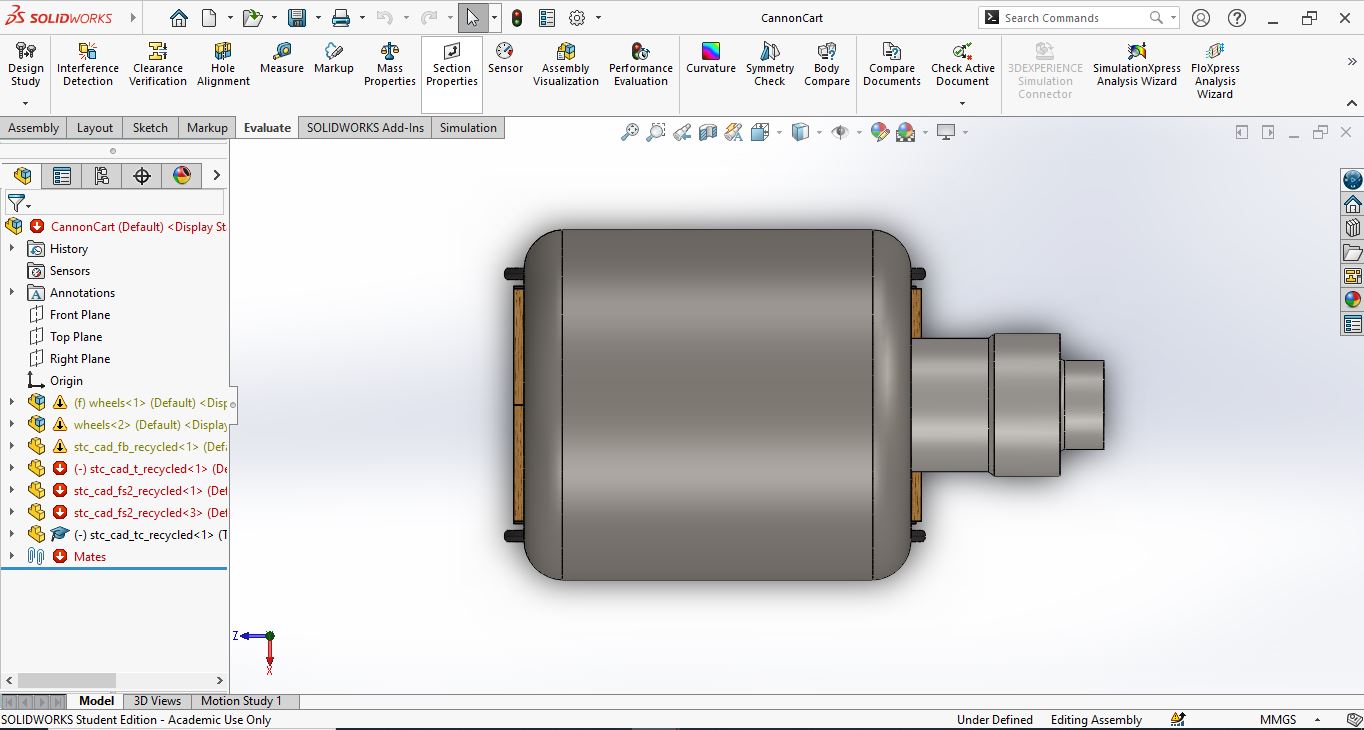
Task: Click Apply Scene color icon
Action: [x=906, y=132]
